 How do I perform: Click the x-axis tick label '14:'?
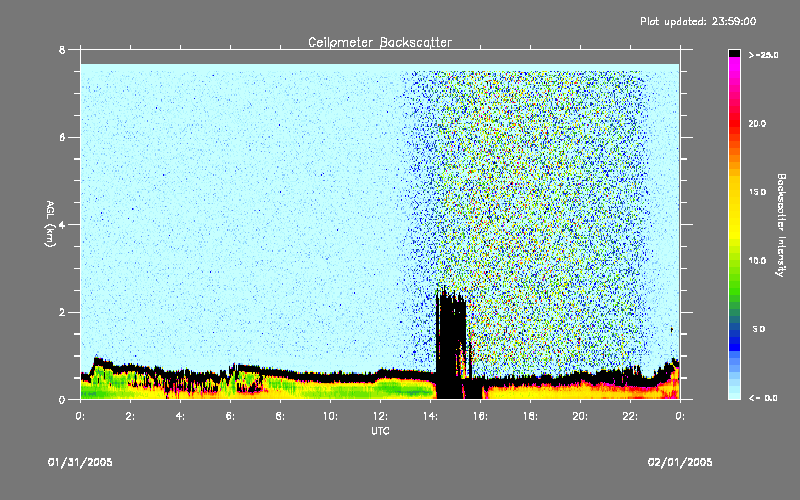(x=430, y=416)
